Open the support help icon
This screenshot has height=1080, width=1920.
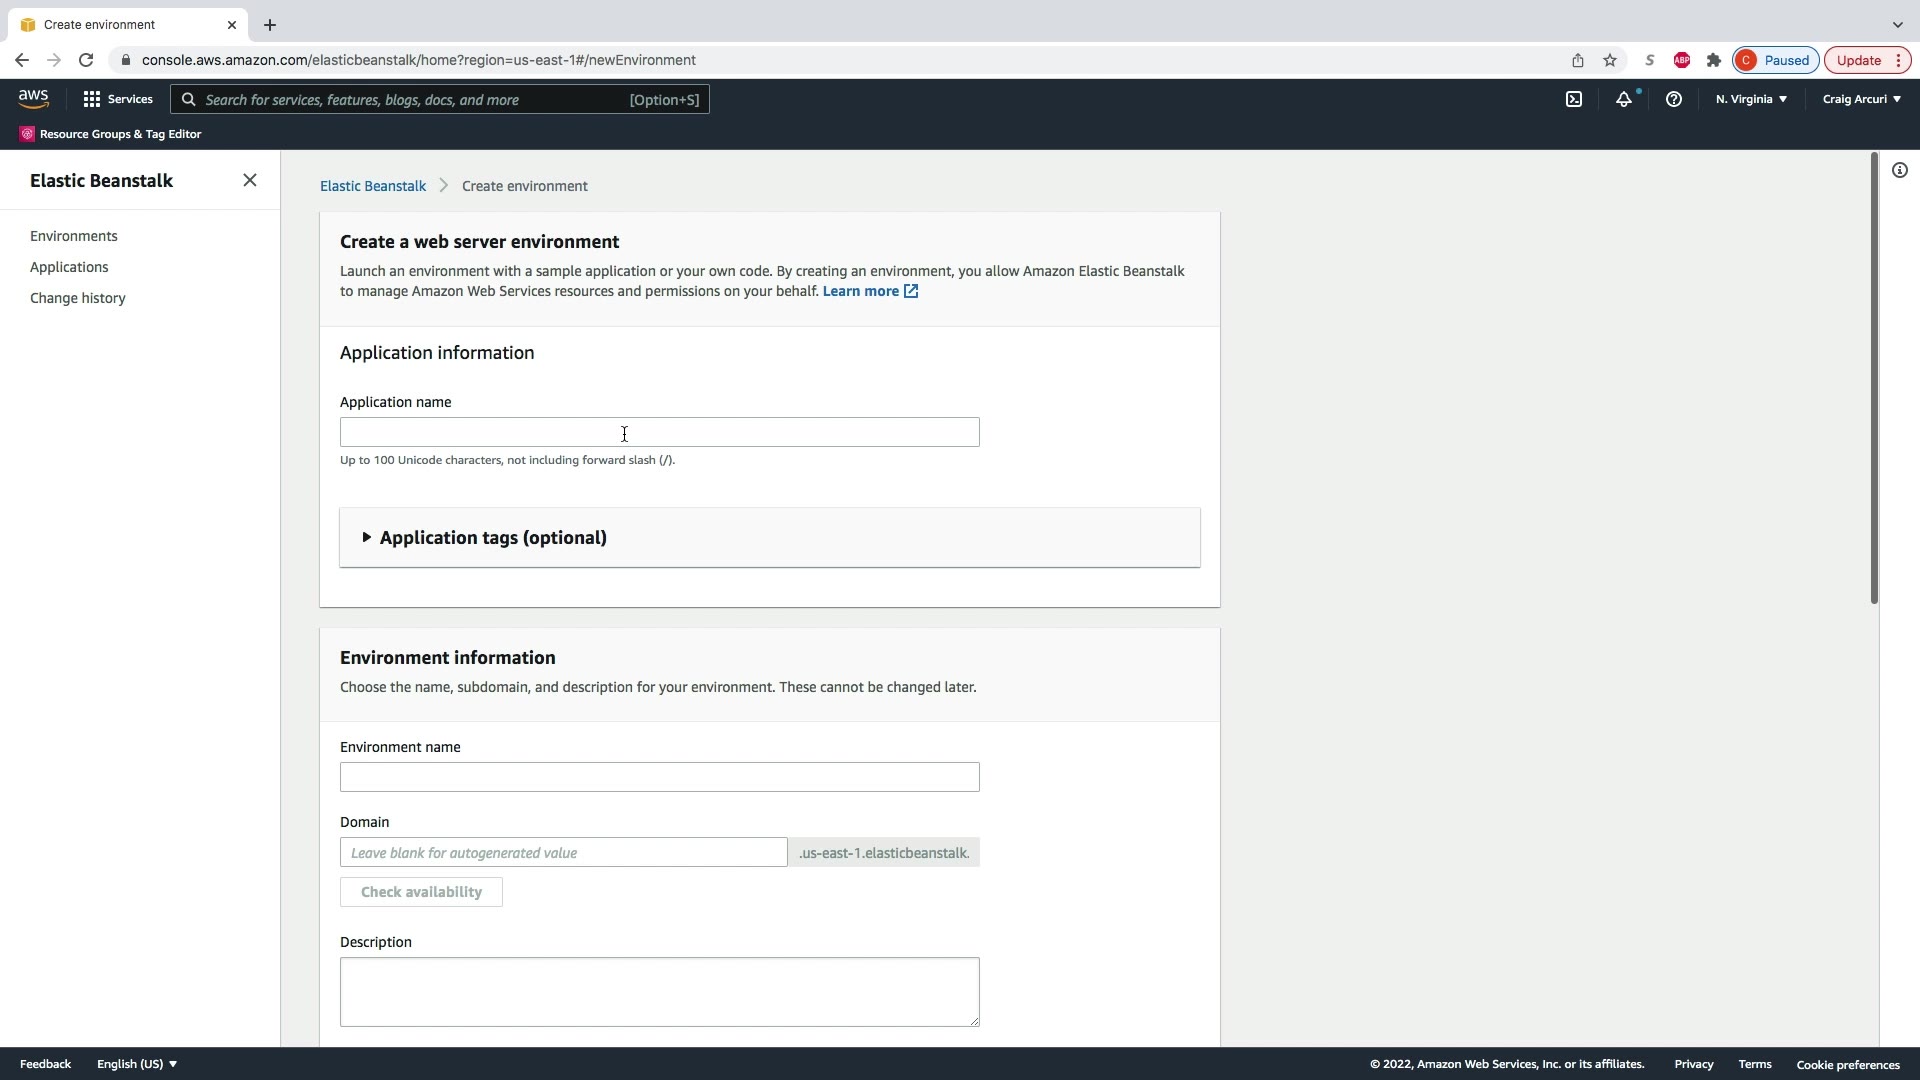(x=1673, y=99)
